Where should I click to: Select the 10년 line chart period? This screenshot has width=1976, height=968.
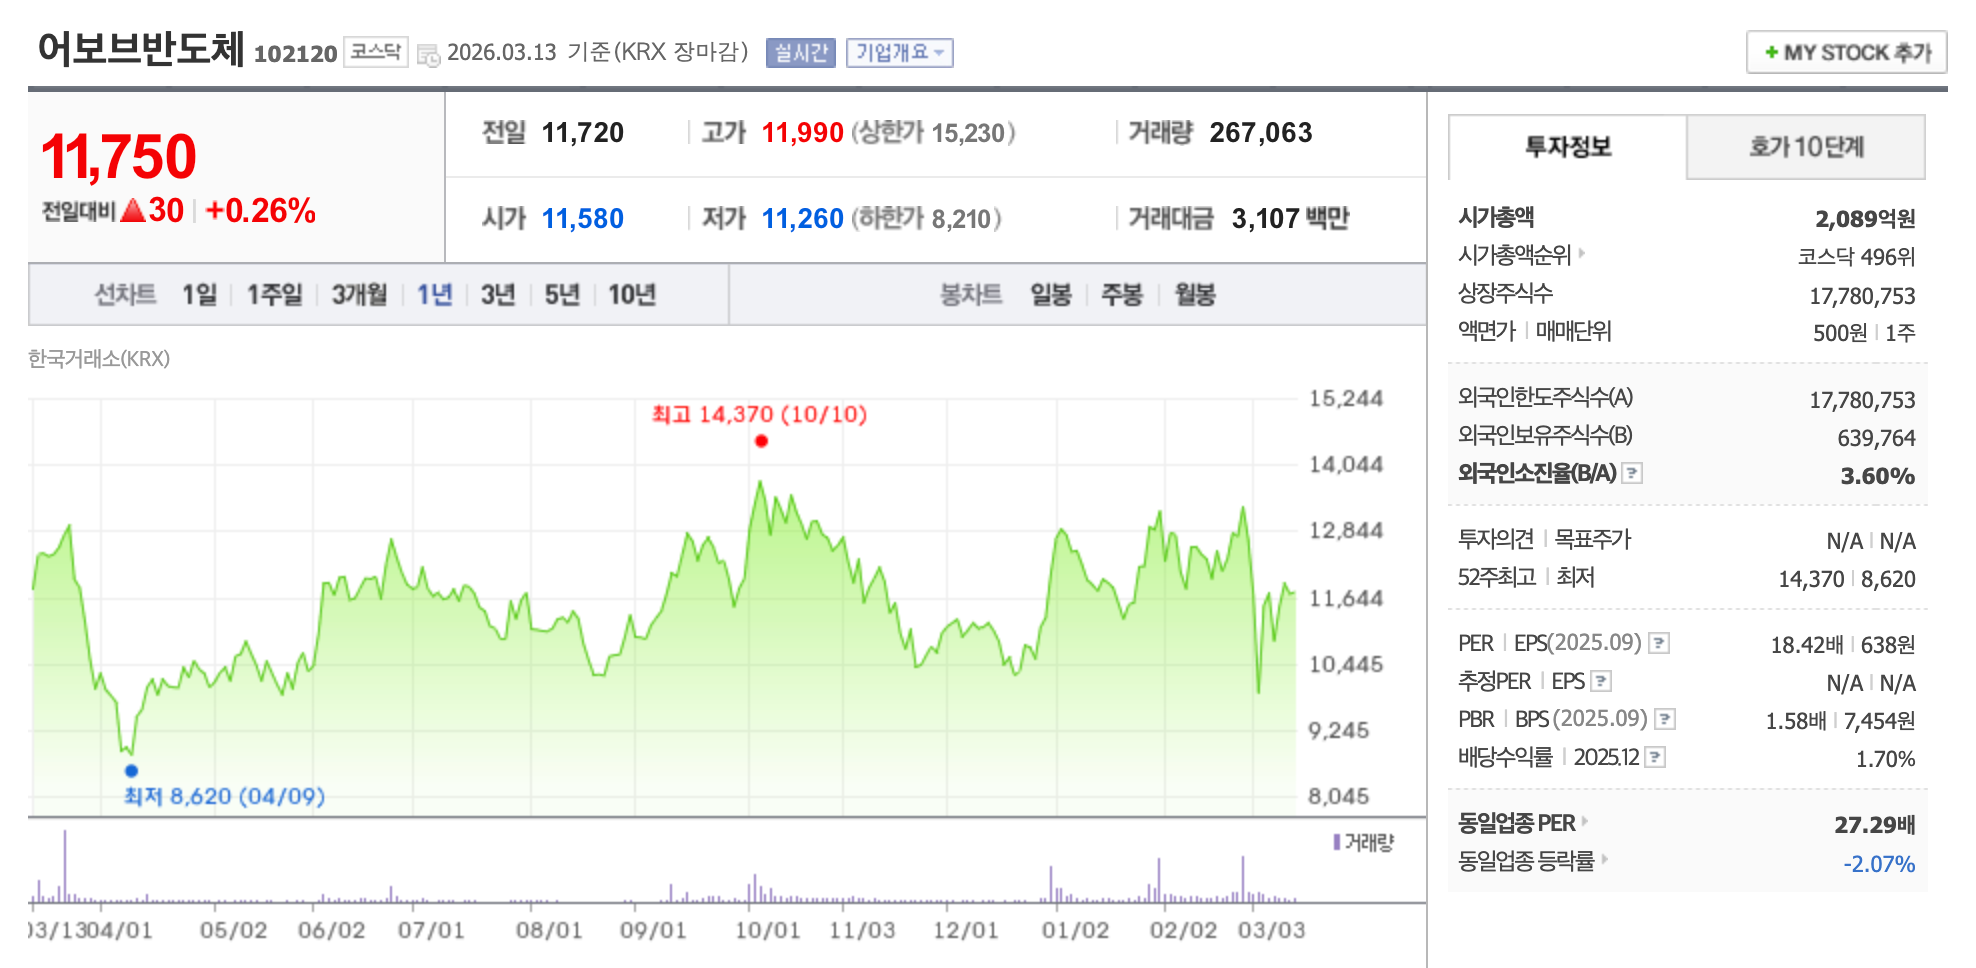(x=631, y=295)
